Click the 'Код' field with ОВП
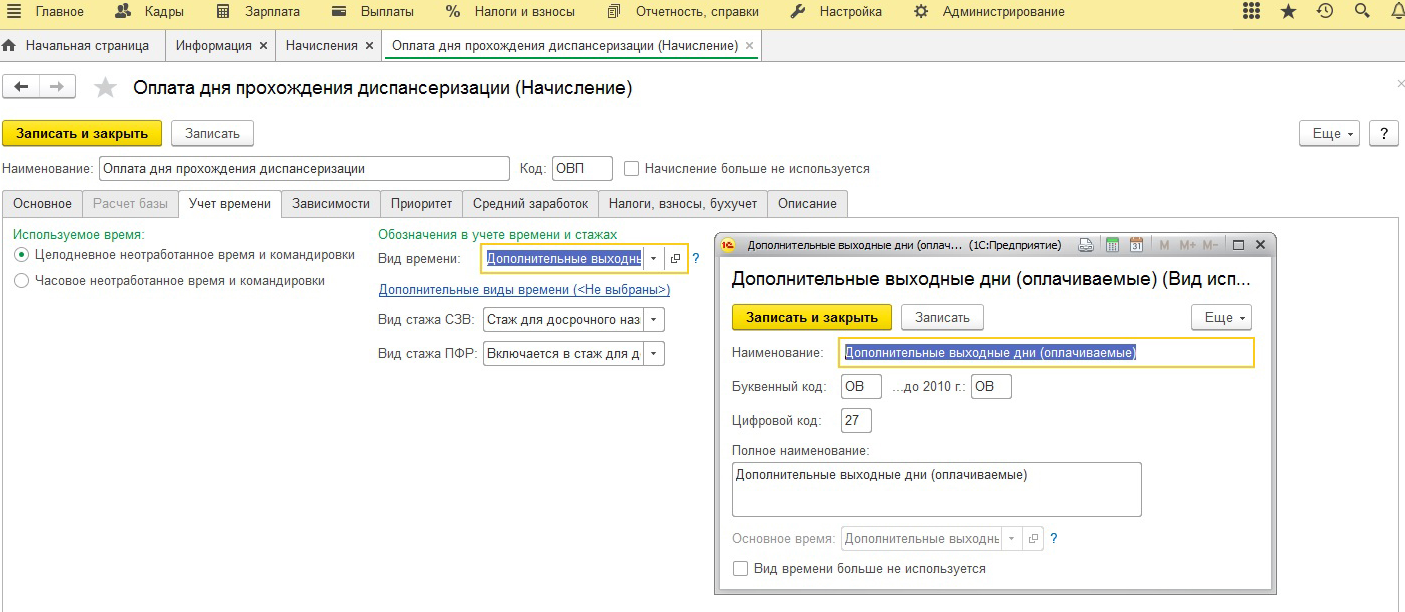Image resolution: width=1405 pixels, height=612 pixels. (582, 169)
